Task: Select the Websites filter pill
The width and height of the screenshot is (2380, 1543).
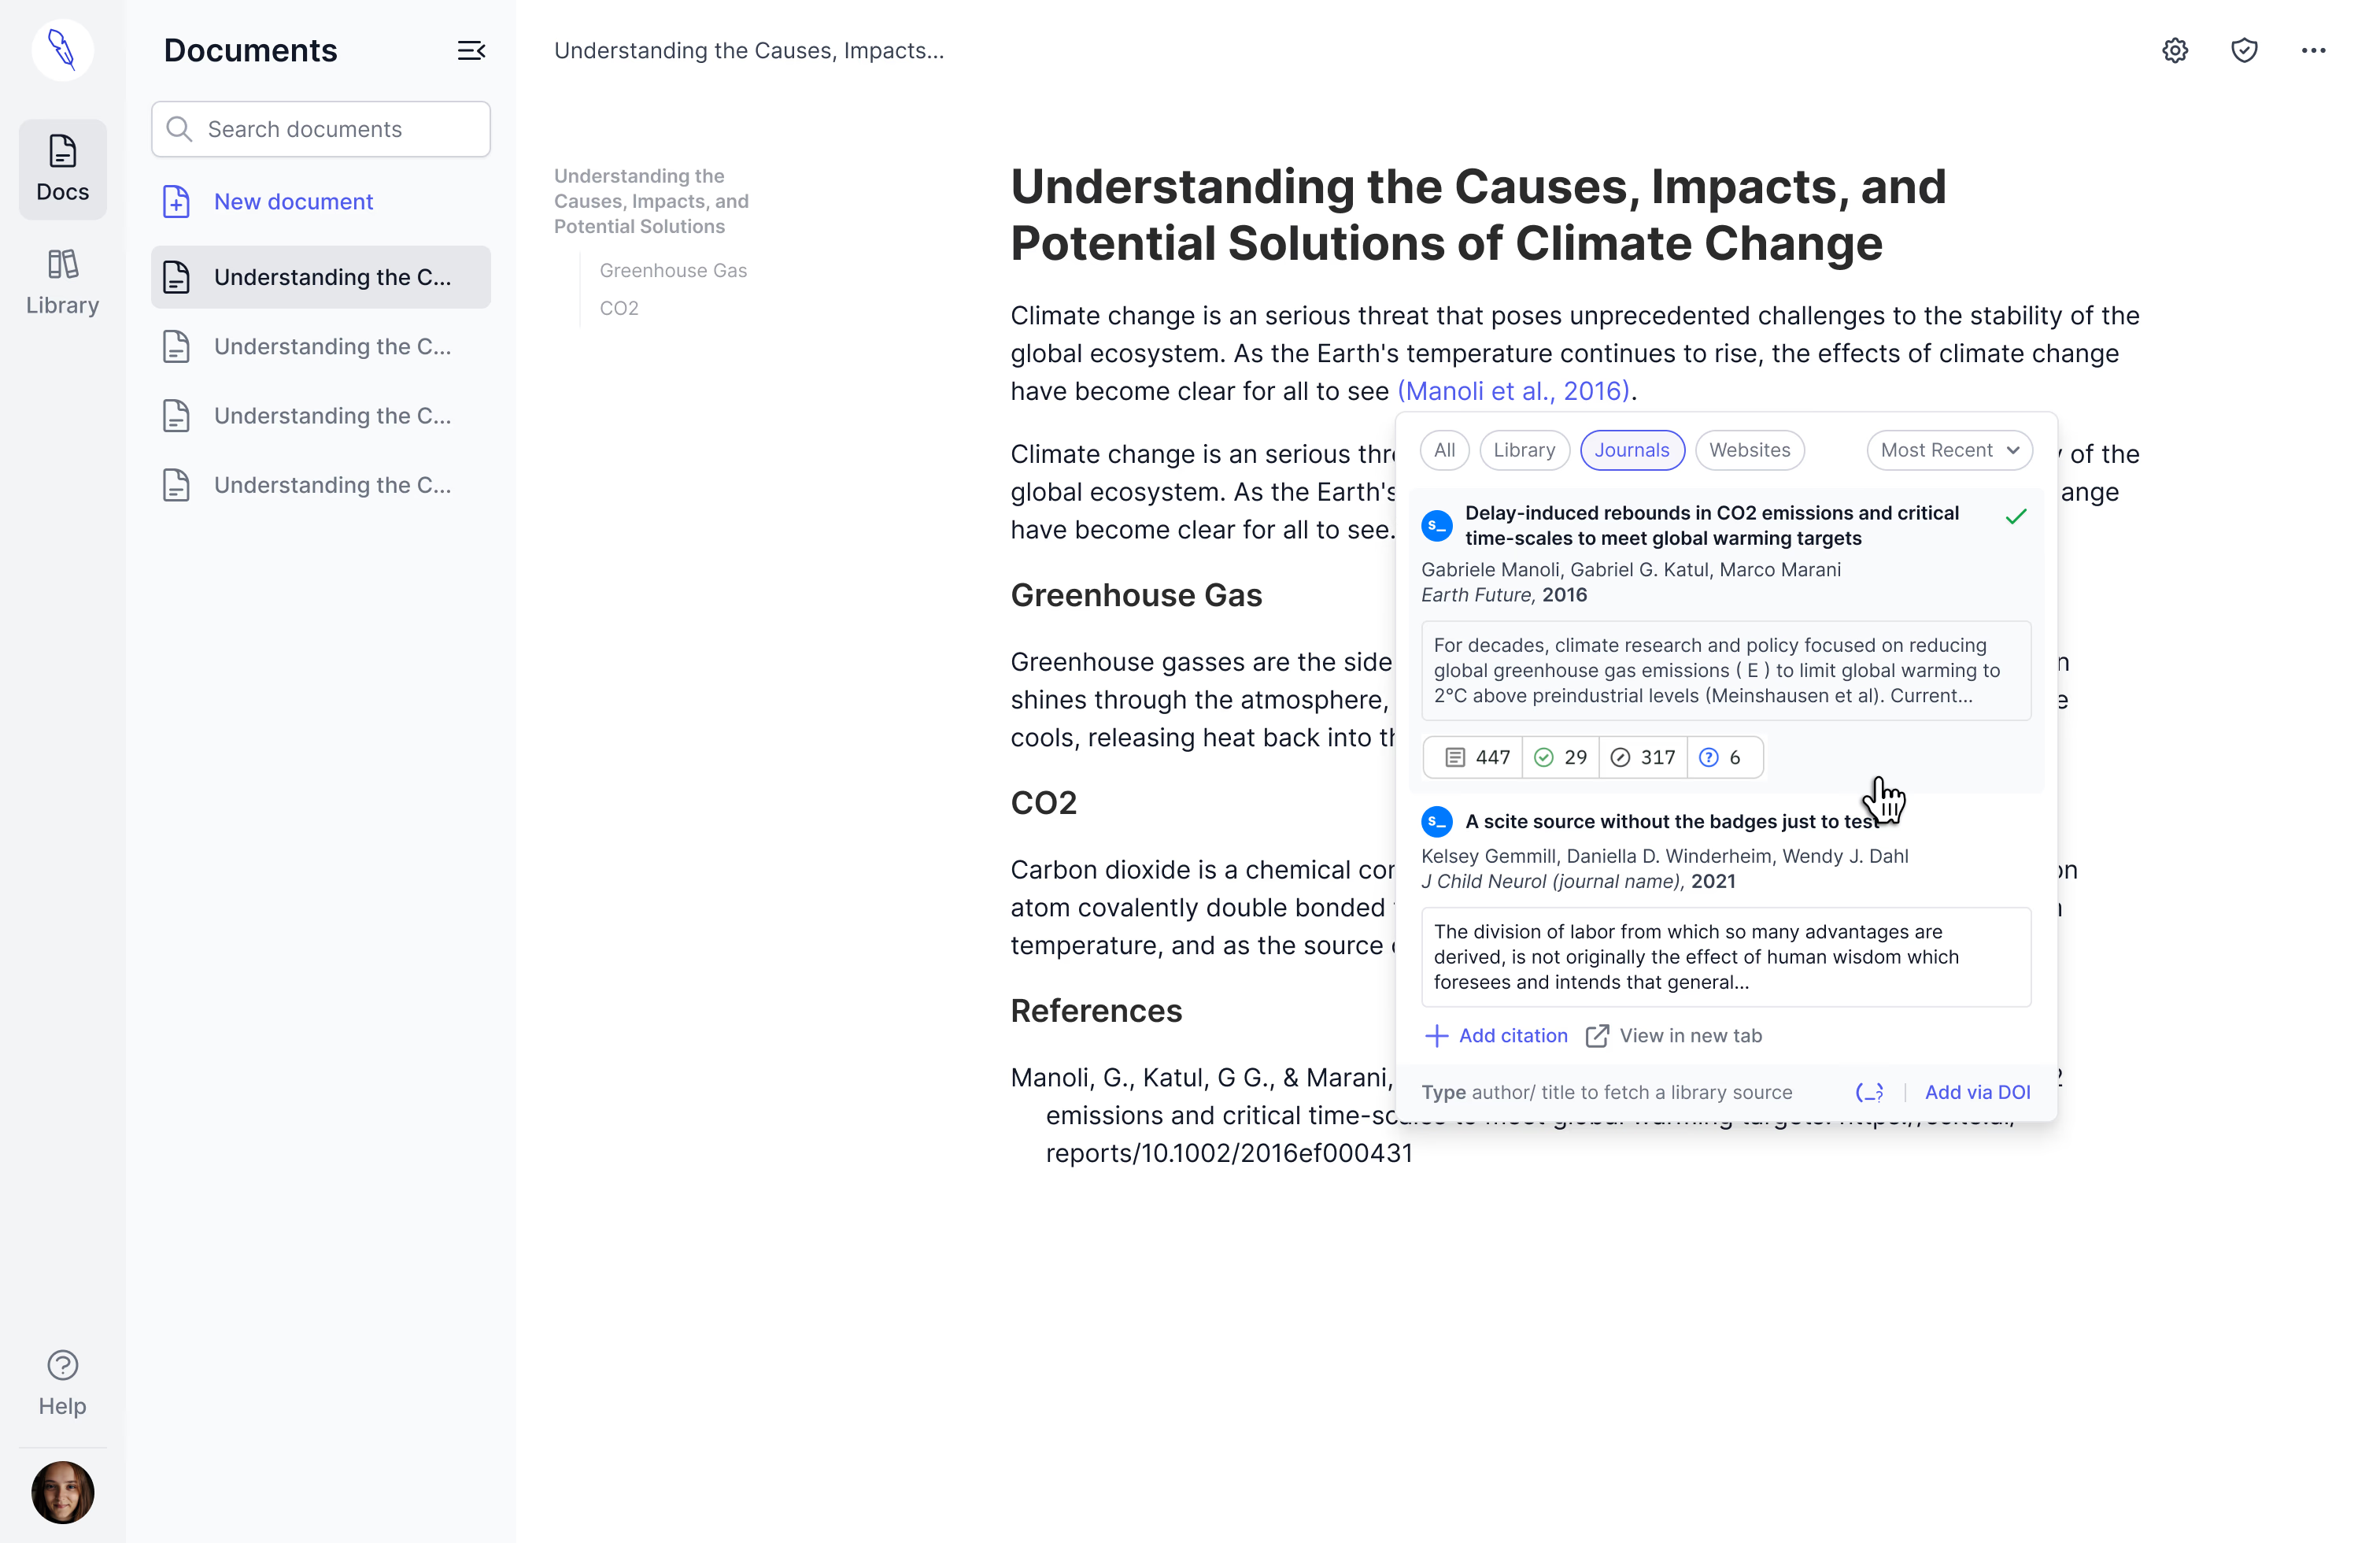Action: coord(1749,450)
